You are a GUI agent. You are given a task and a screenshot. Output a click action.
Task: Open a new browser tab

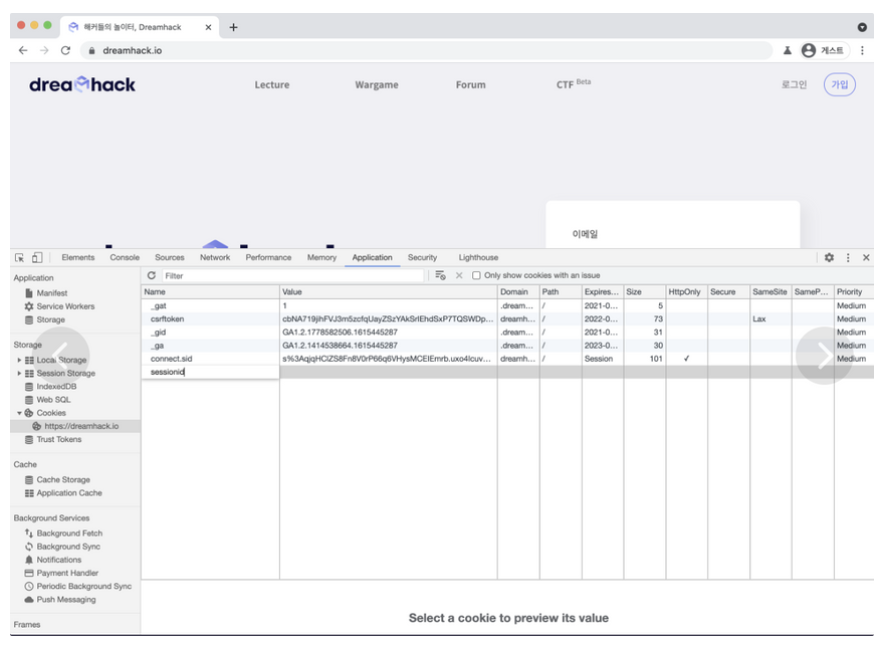click(233, 27)
